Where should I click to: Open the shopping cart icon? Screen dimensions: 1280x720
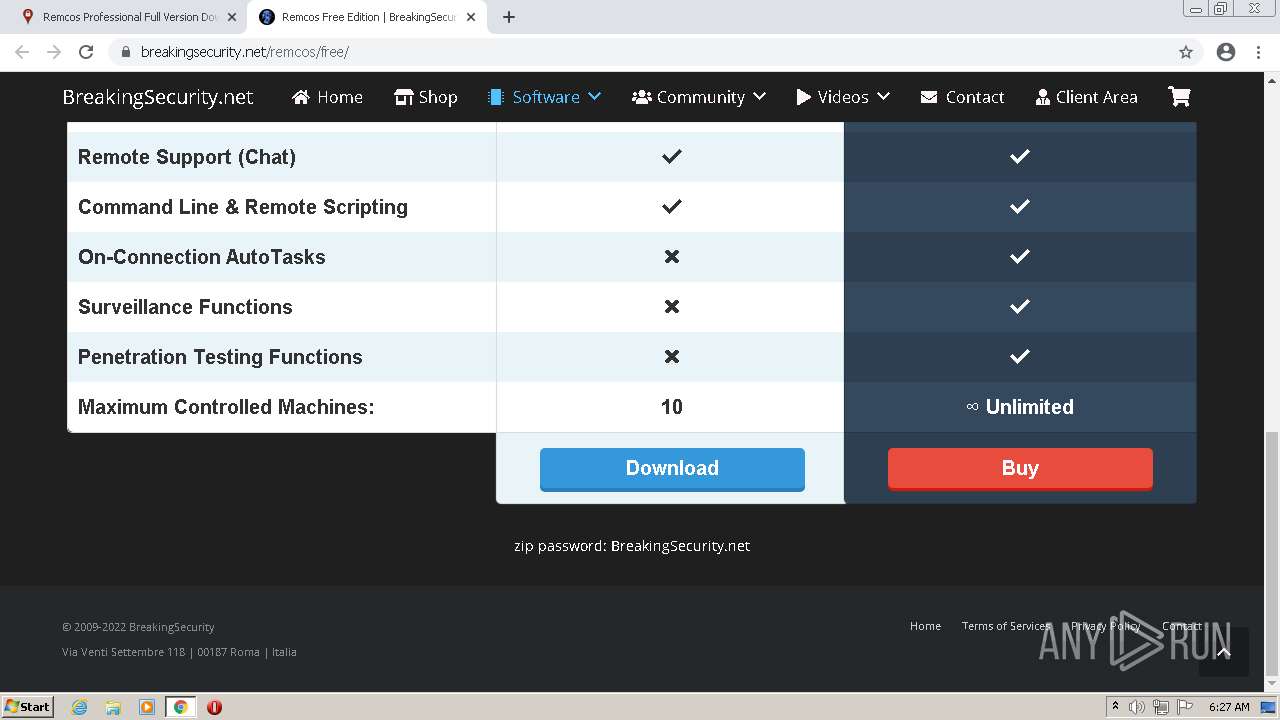coord(1179,97)
